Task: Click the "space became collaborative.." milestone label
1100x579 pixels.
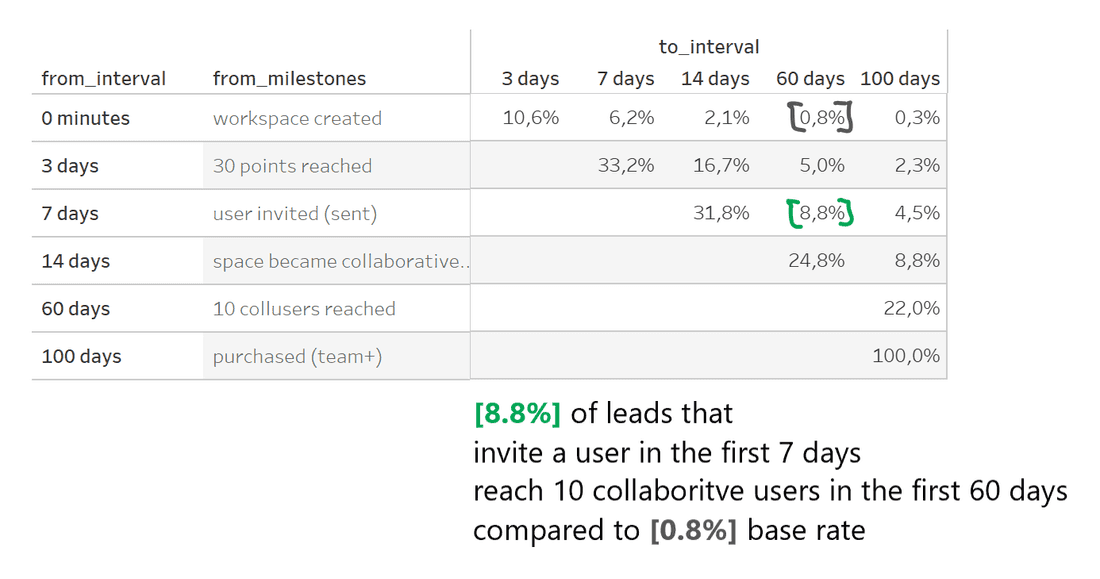Action: click(x=341, y=261)
